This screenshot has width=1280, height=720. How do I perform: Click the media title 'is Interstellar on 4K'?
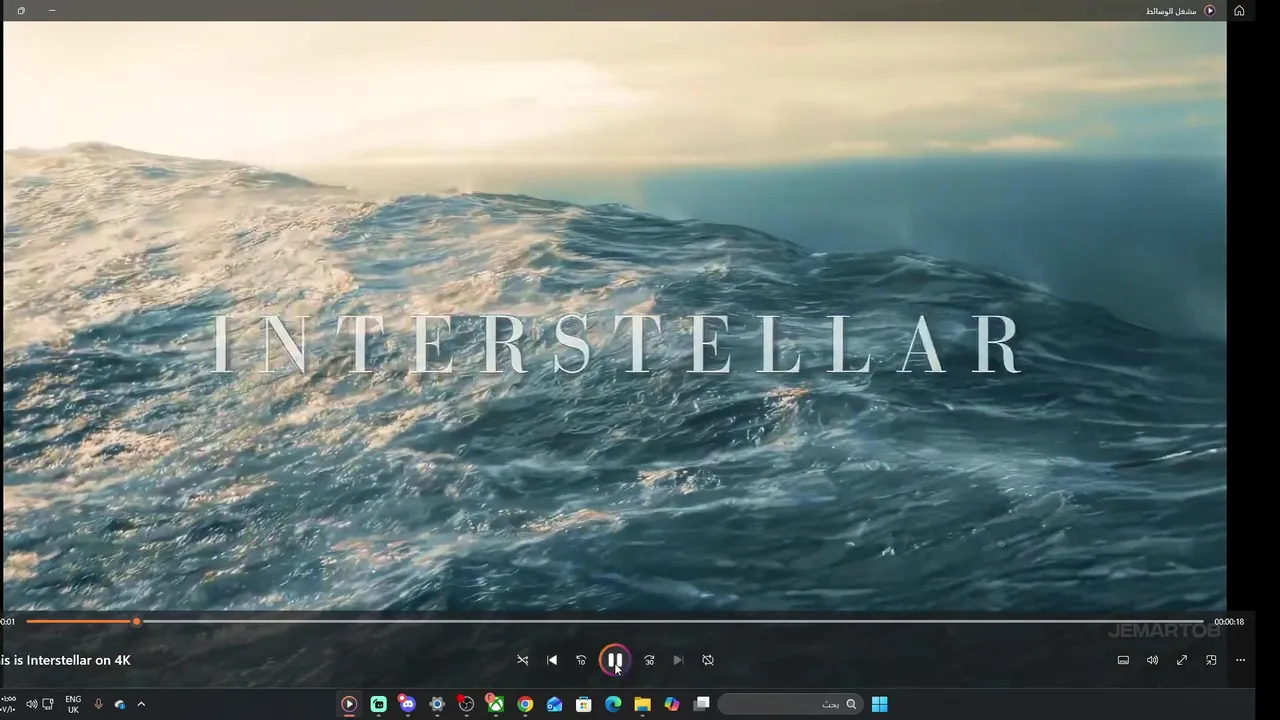pos(65,660)
